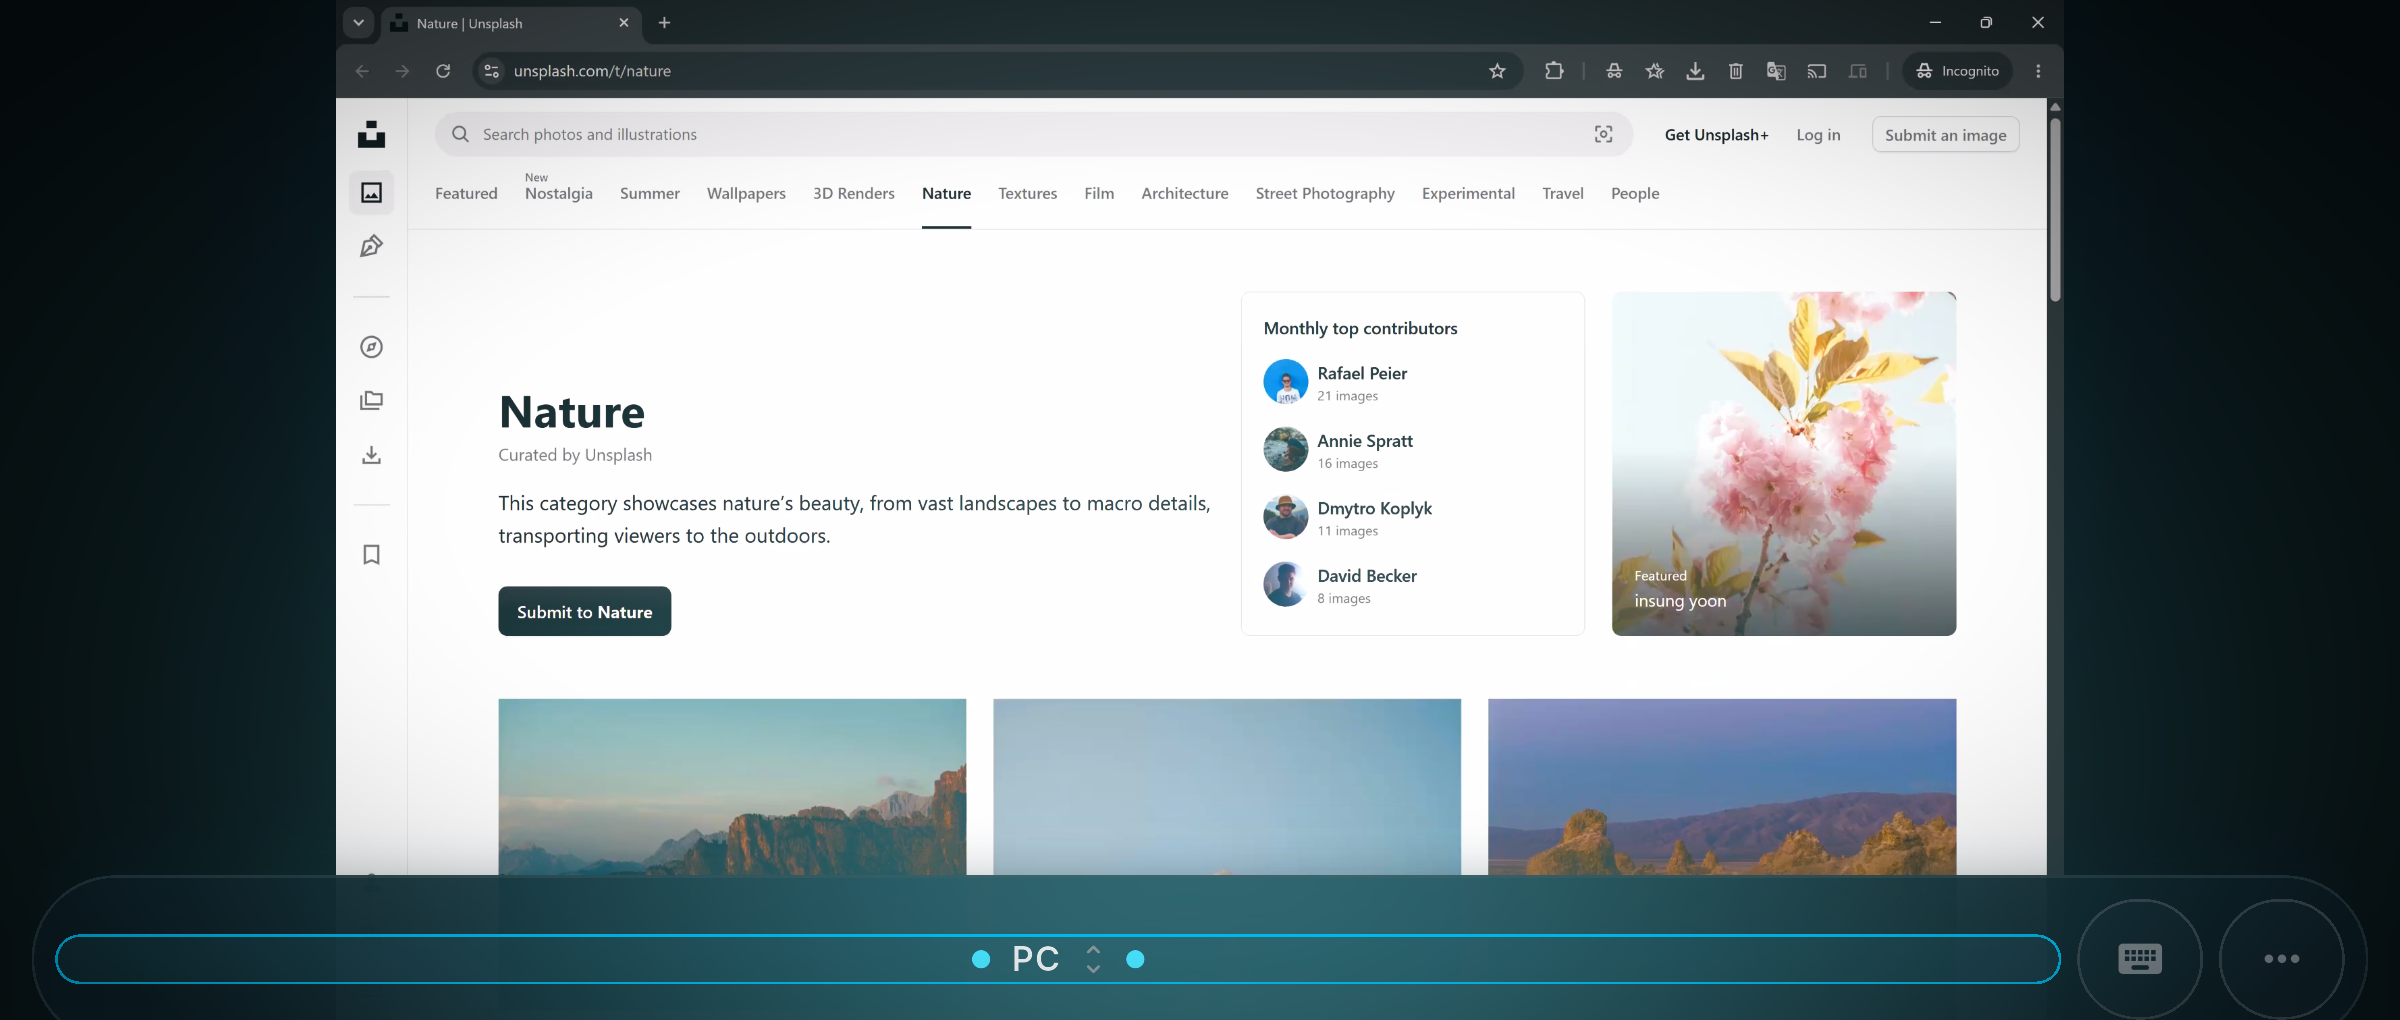This screenshot has width=2400, height=1020.
Task: Open Dmytro Koplyk's contributor profile
Action: 1374,508
